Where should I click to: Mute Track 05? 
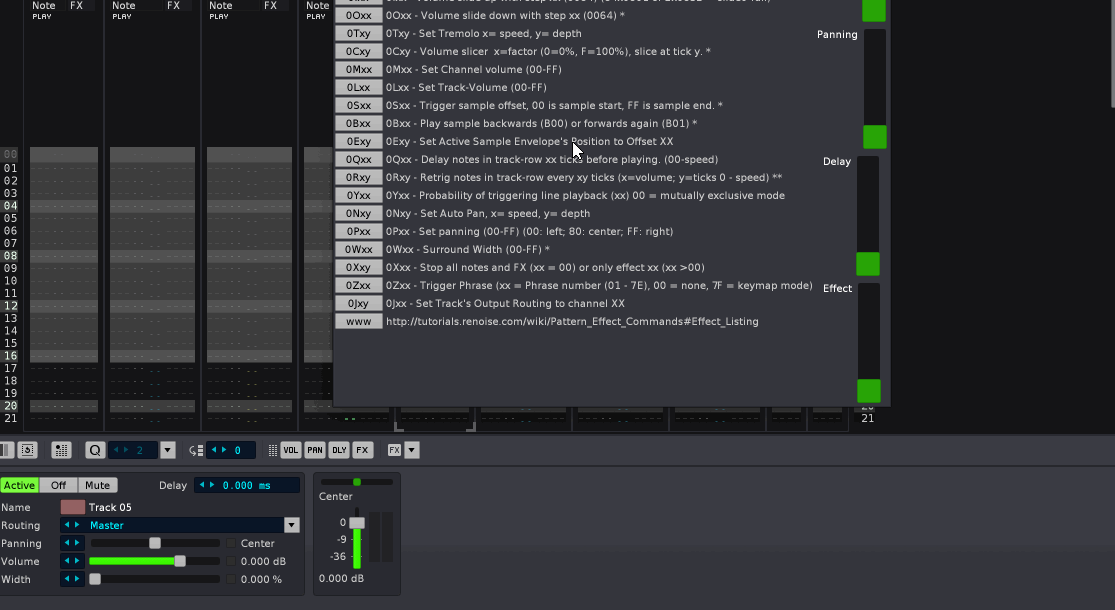coord(97,485)
